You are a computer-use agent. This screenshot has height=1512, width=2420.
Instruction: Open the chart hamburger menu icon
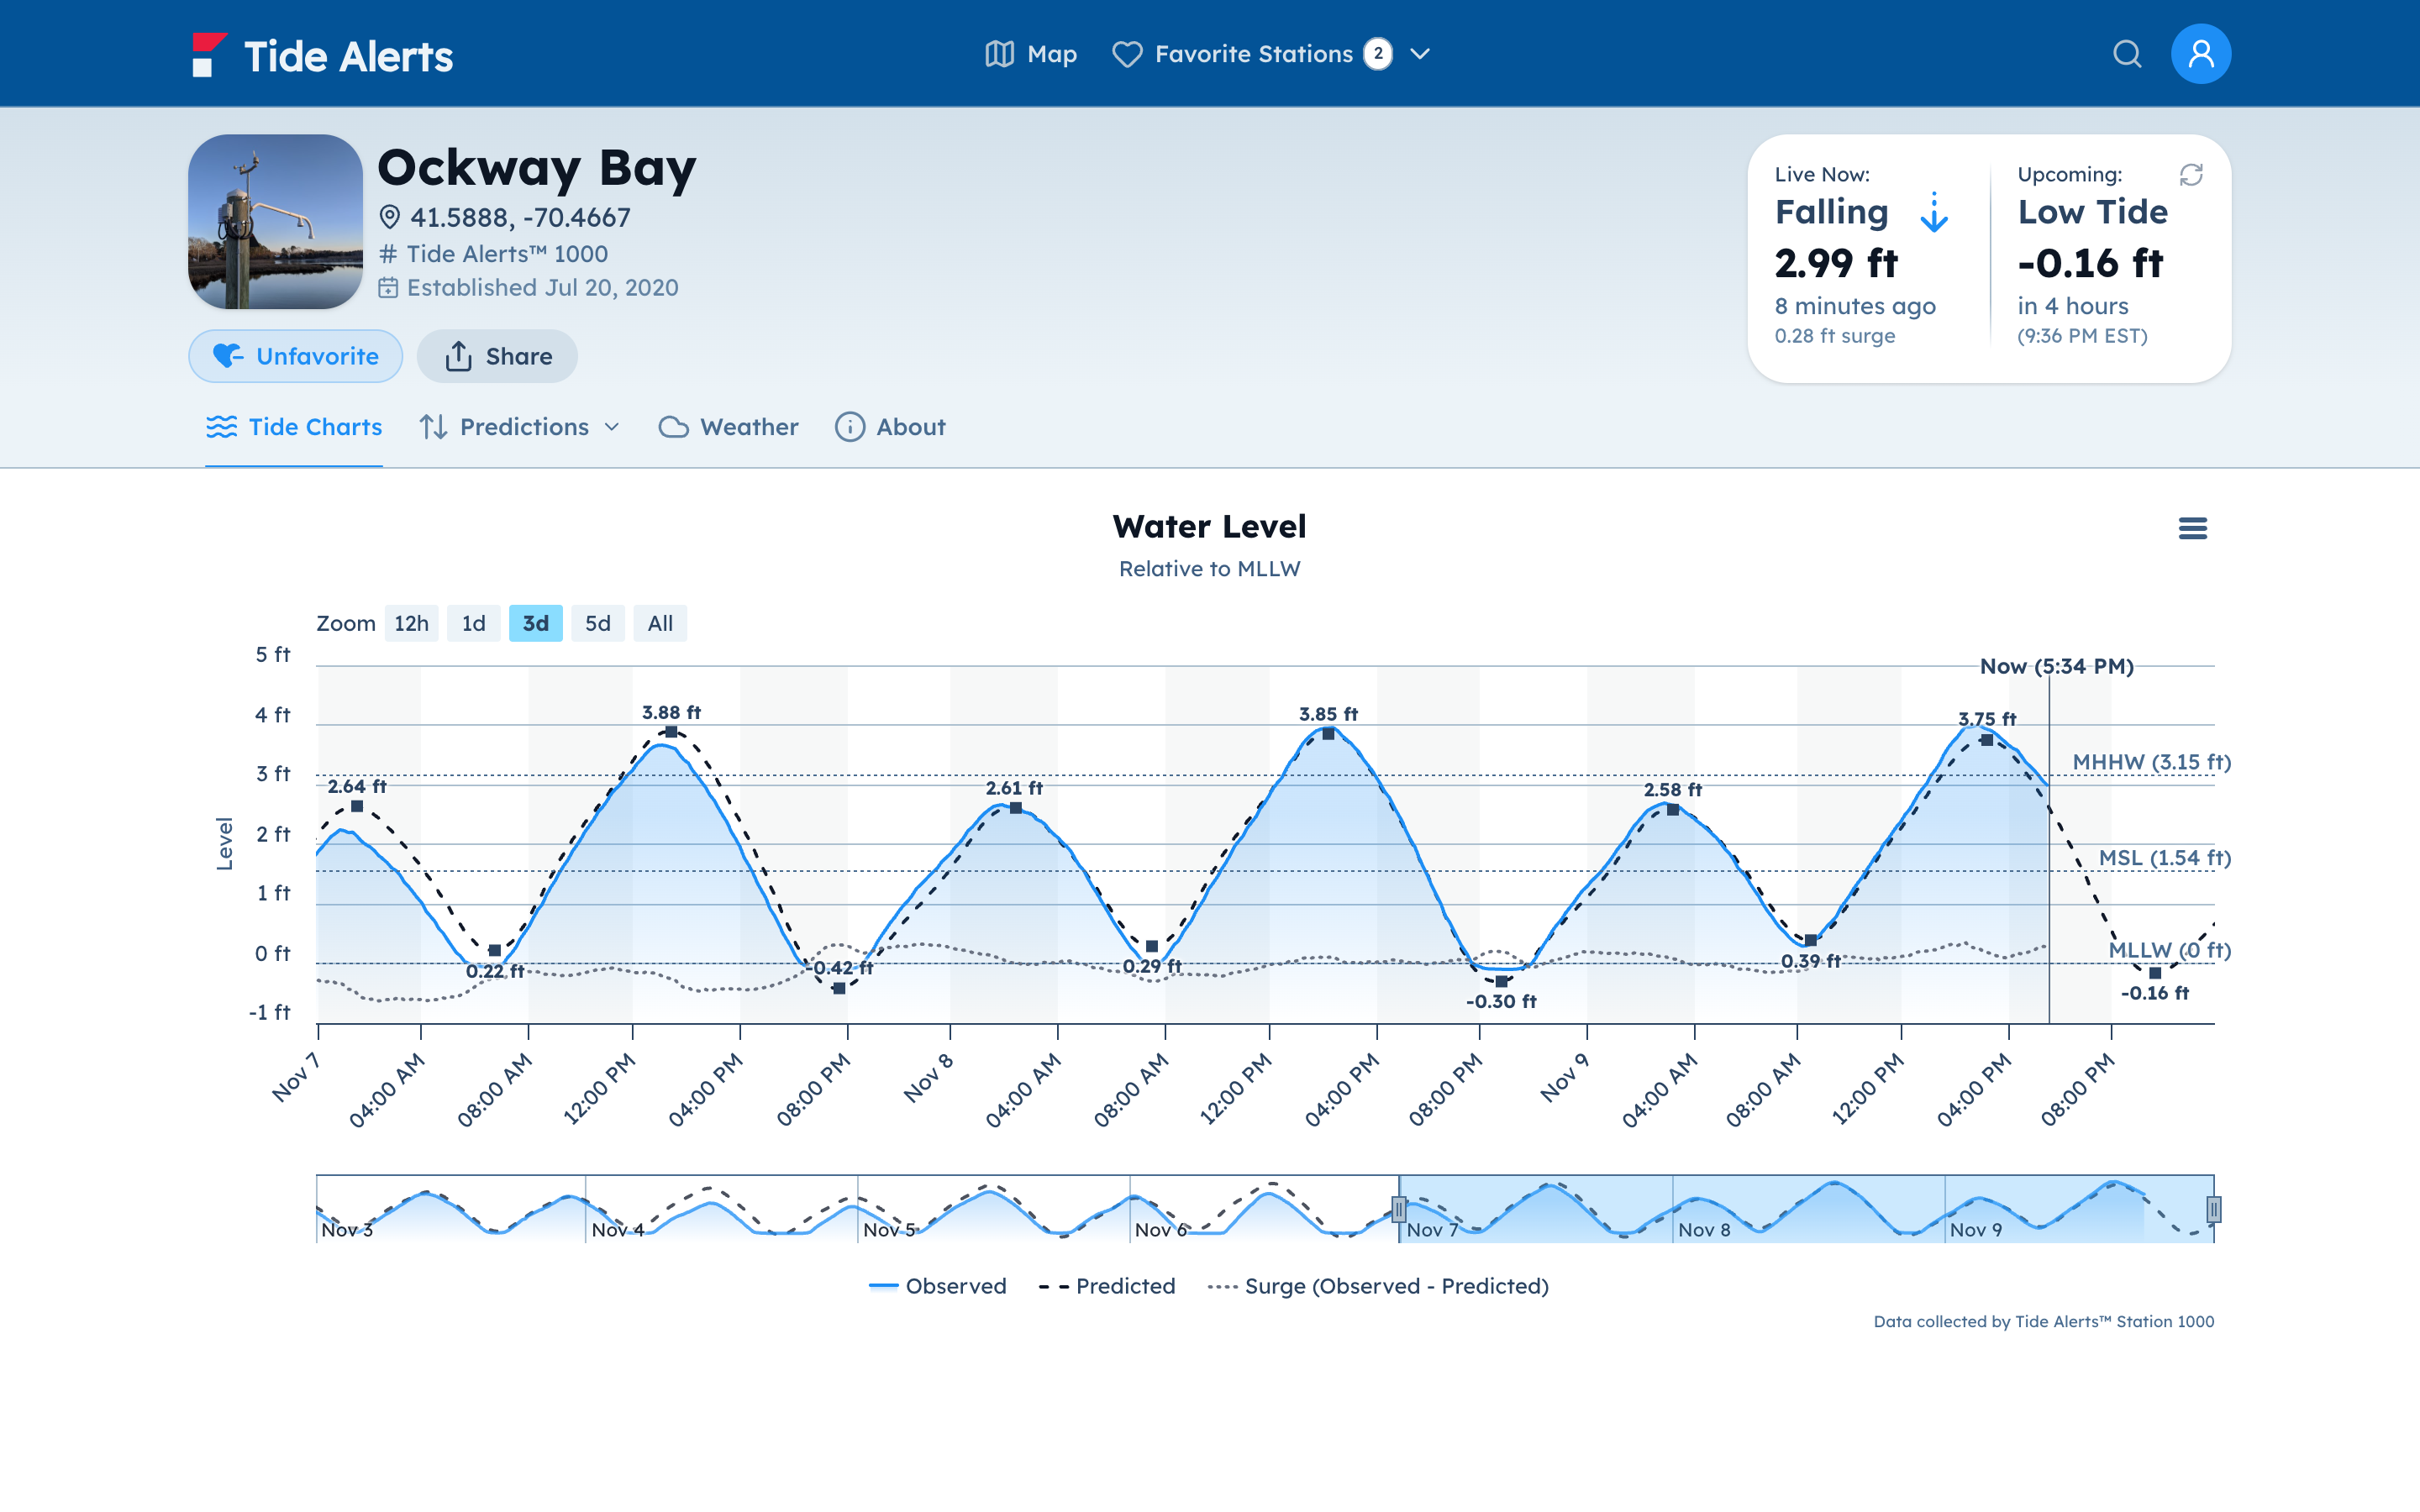pyautogui.click(x=2192, y=528)
